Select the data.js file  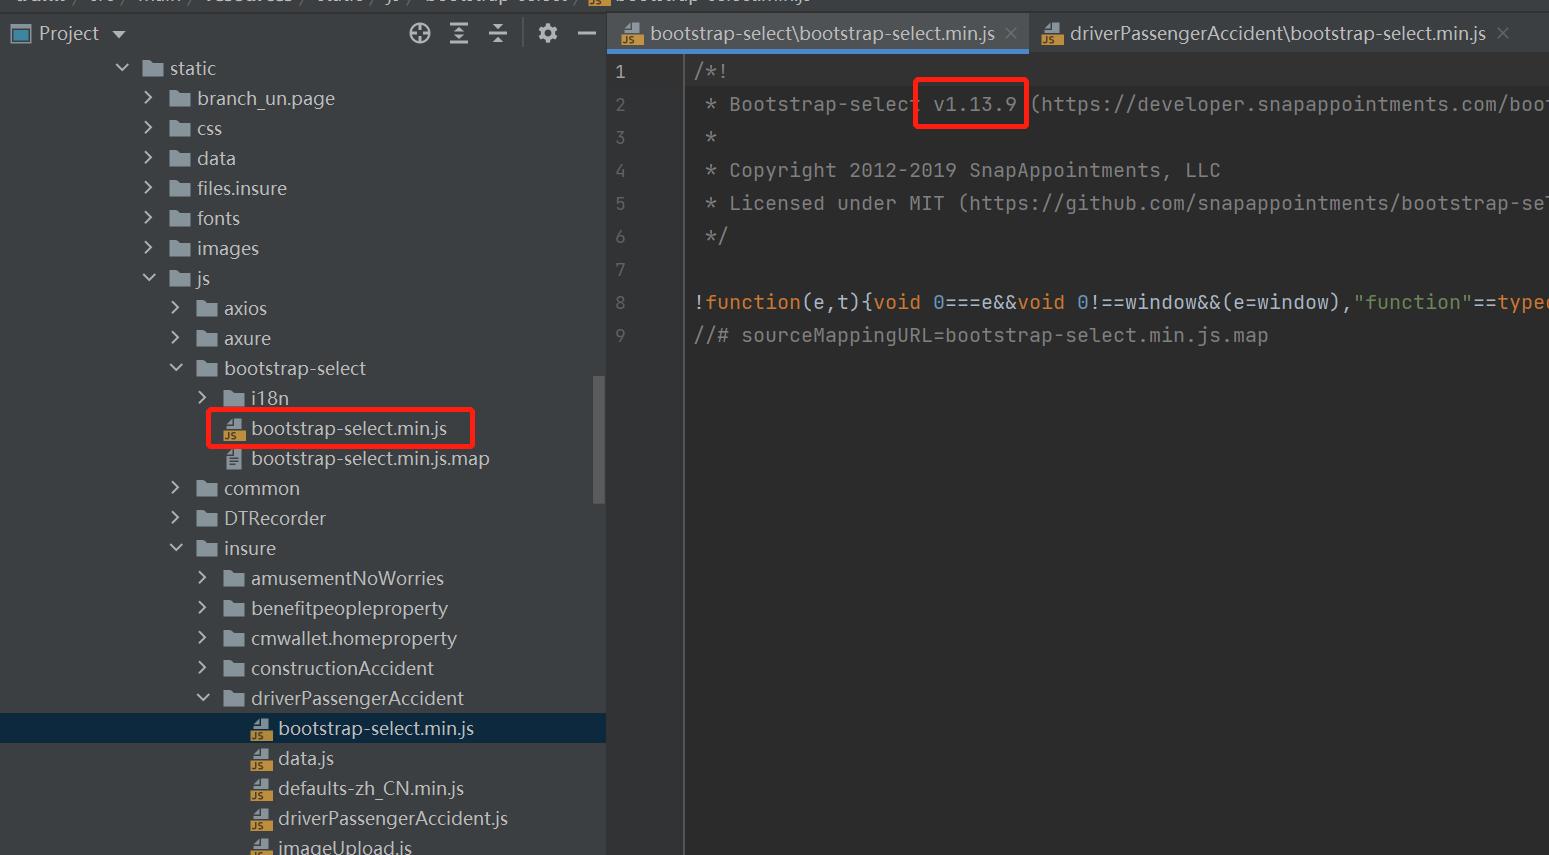[305, 758]
